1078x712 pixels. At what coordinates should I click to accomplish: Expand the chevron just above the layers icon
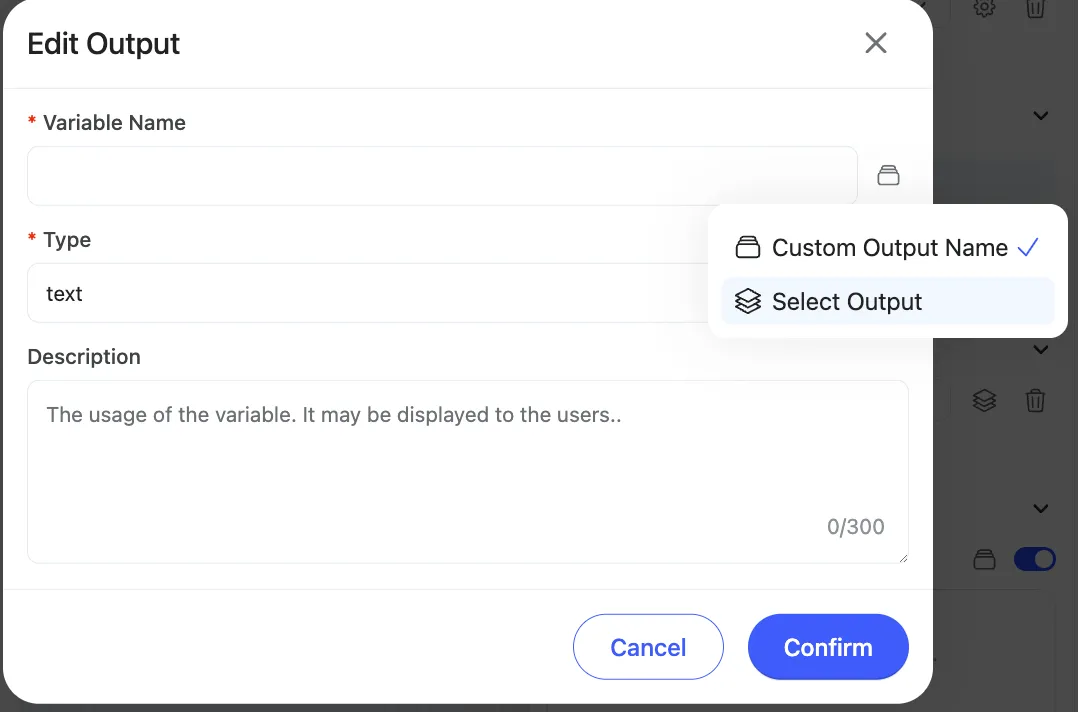coord(1040,350)
